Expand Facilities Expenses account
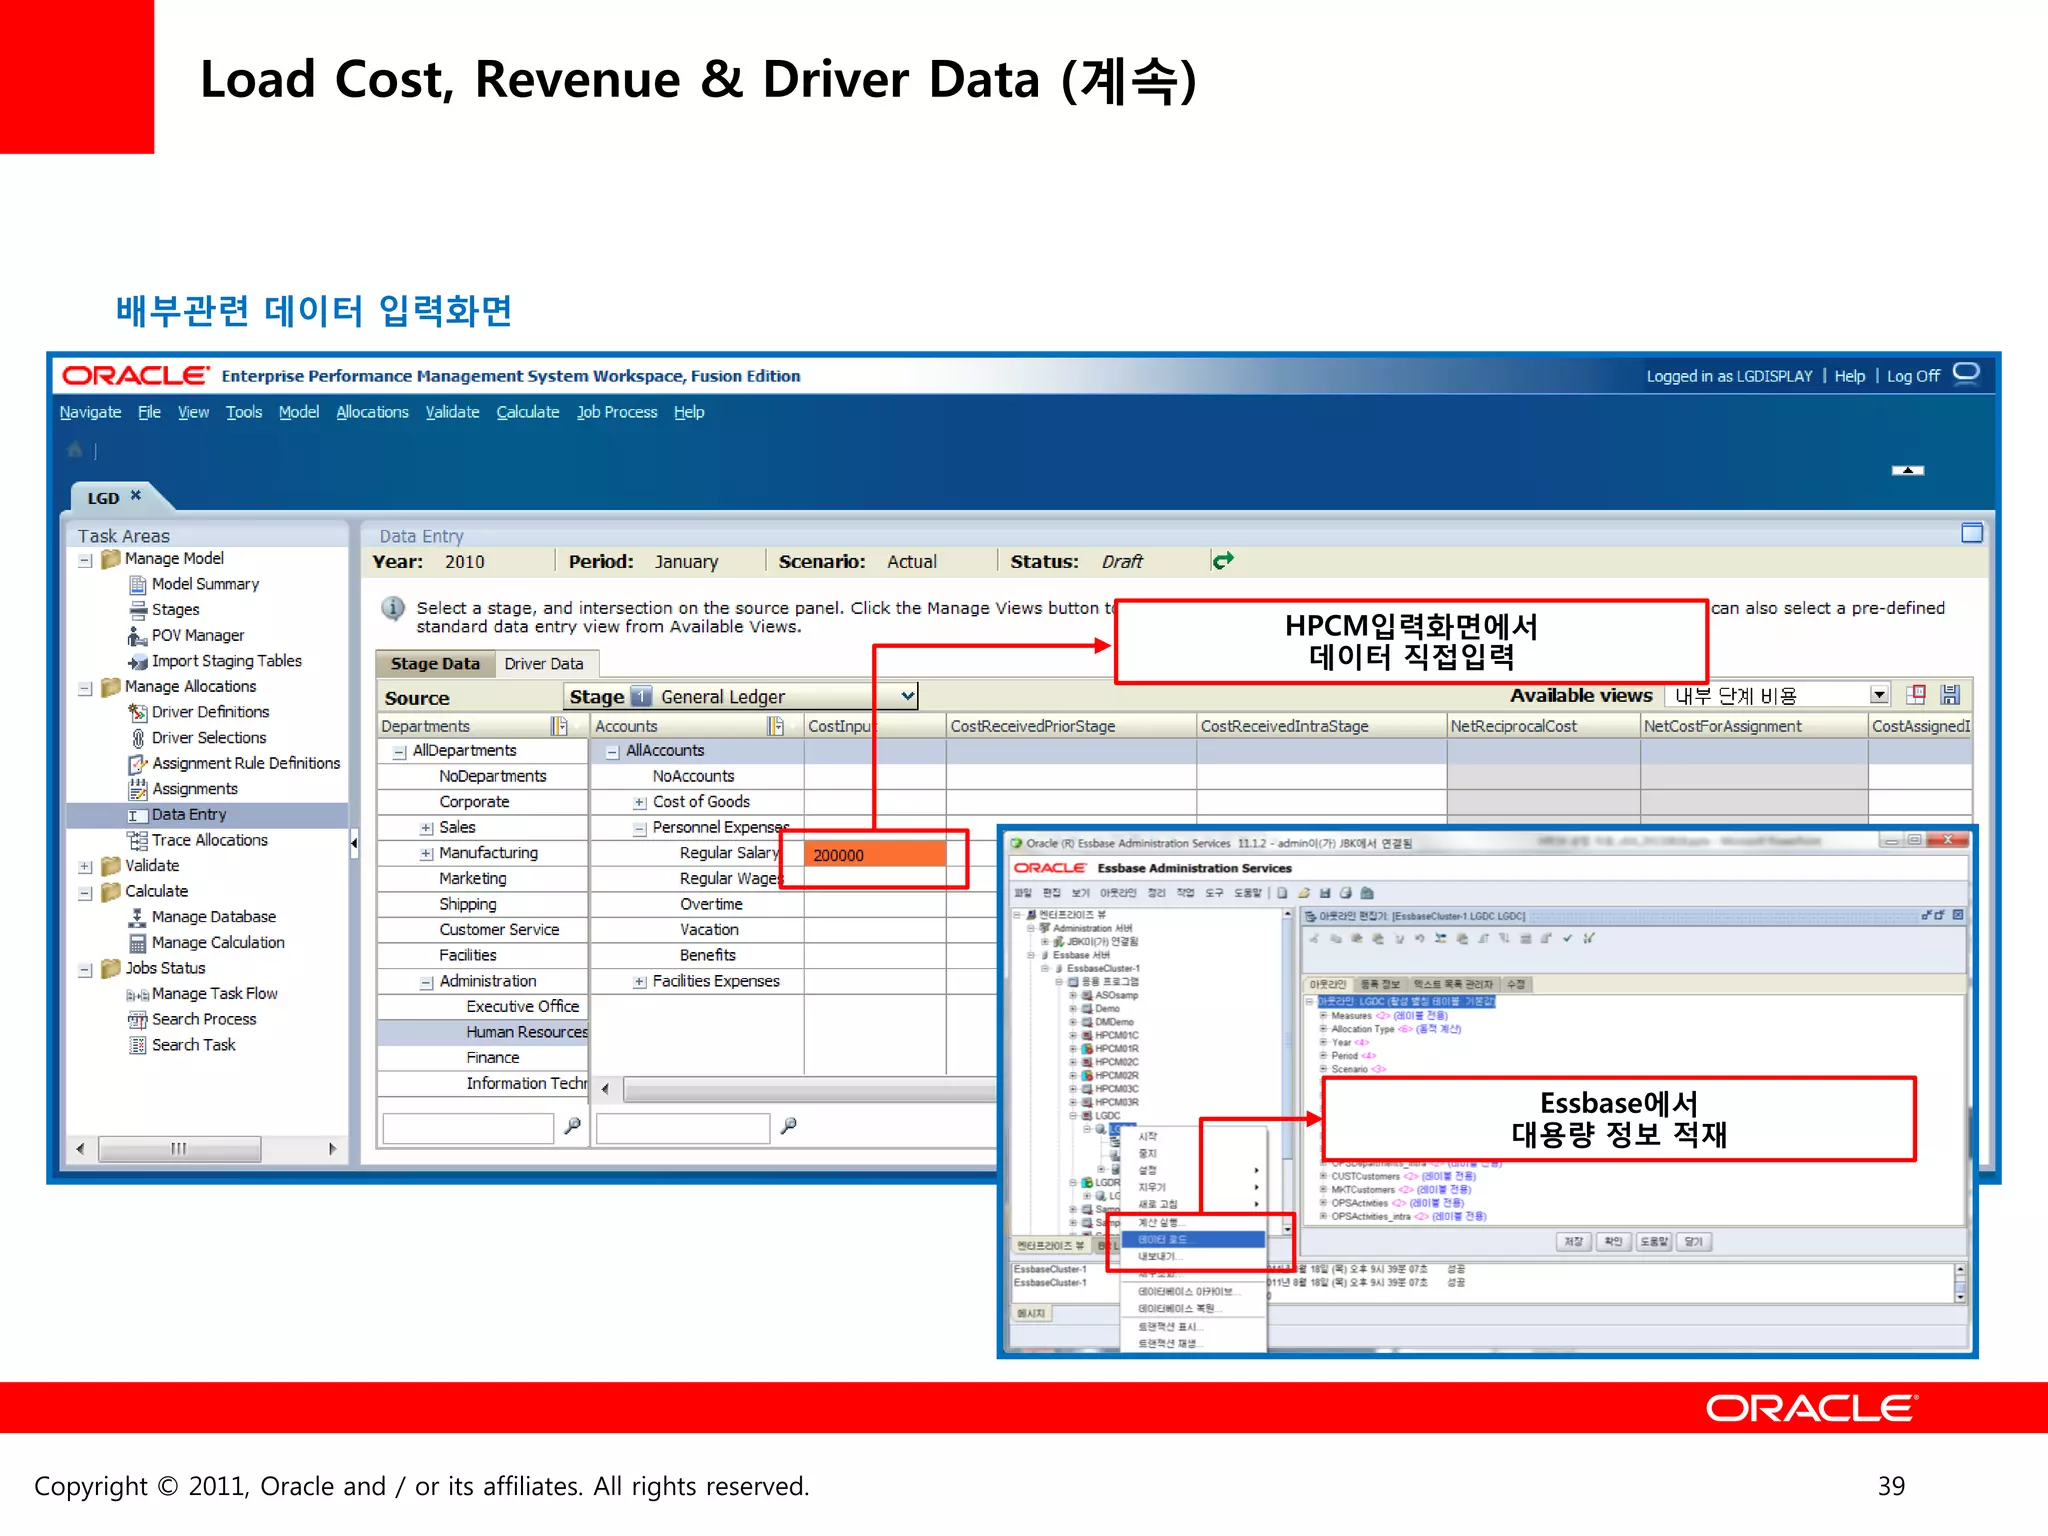Image resolution: width=2048 pixels, height=1536 pixels. coord(640,982)
